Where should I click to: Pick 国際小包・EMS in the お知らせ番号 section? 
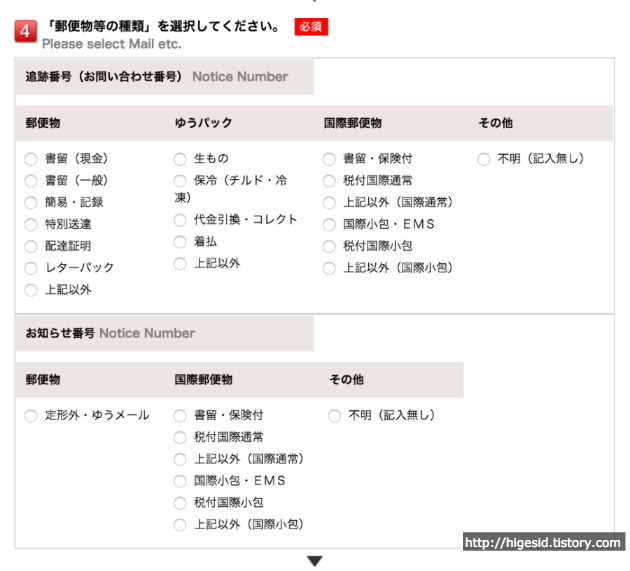[x=180, y=481]
